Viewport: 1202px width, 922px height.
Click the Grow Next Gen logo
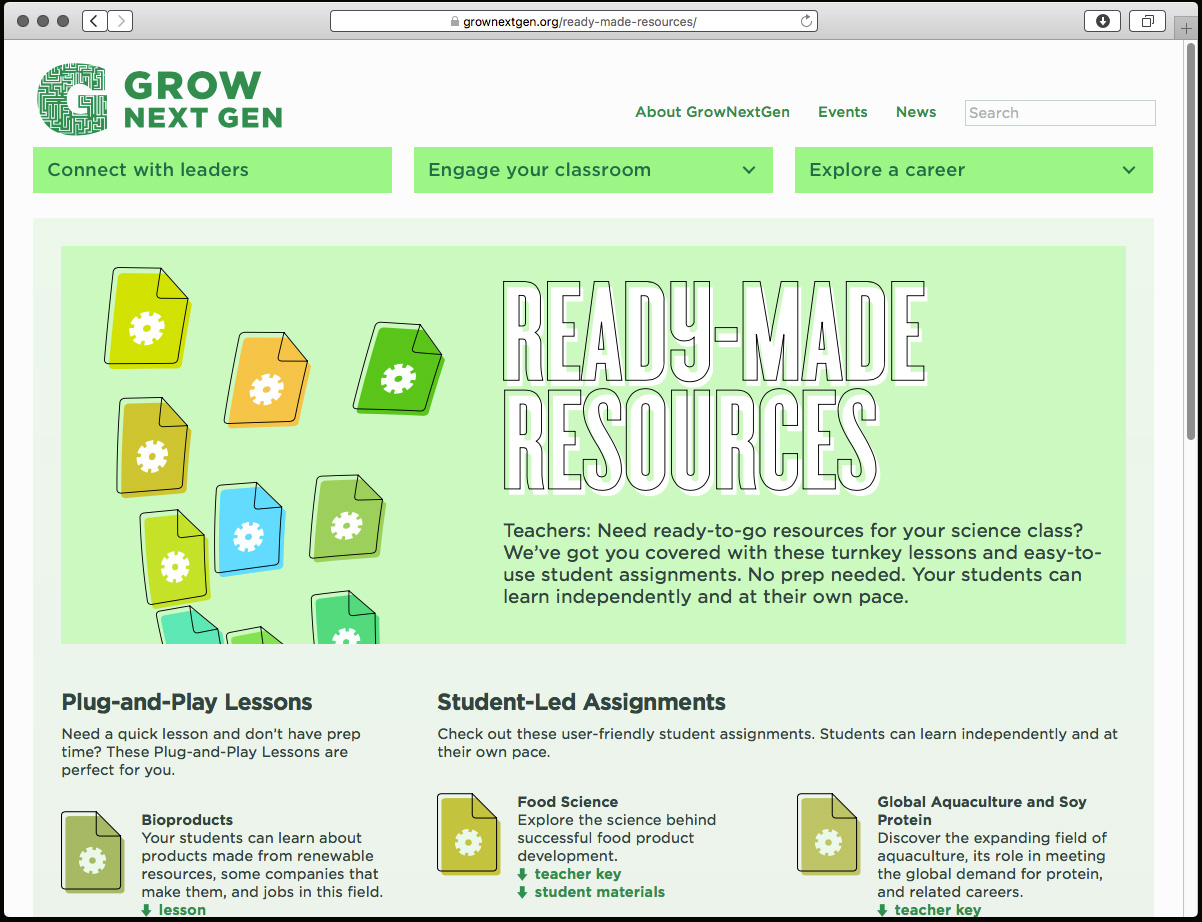[160, 100]
